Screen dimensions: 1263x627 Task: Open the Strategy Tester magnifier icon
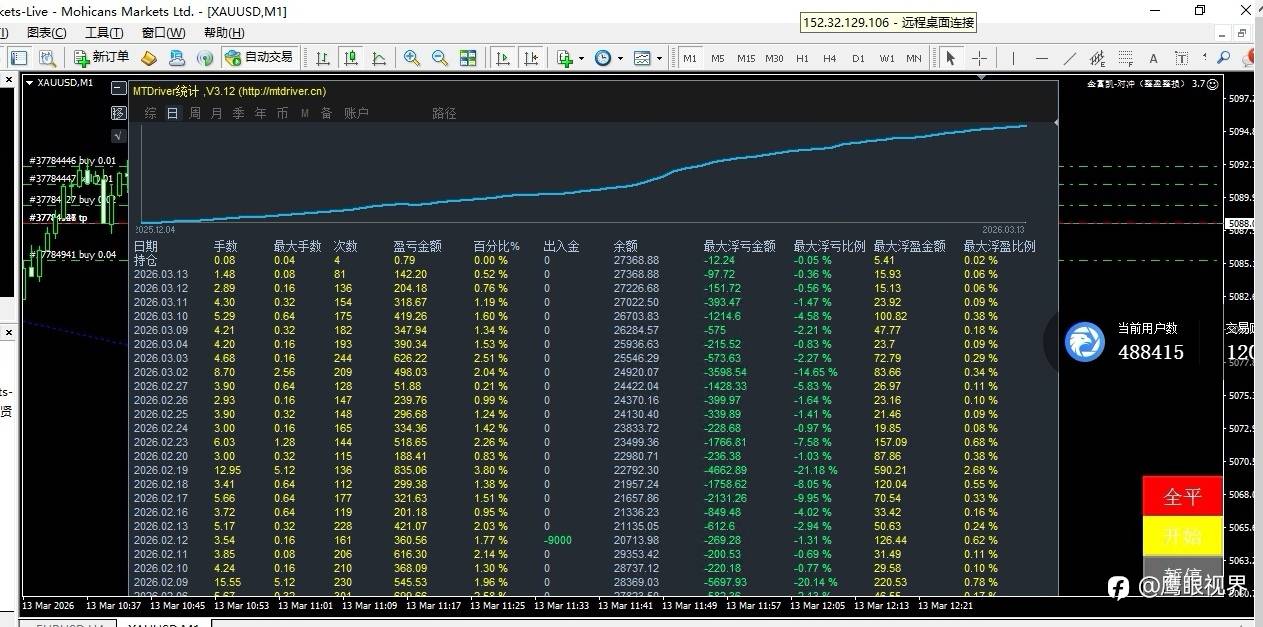[49, 58]
